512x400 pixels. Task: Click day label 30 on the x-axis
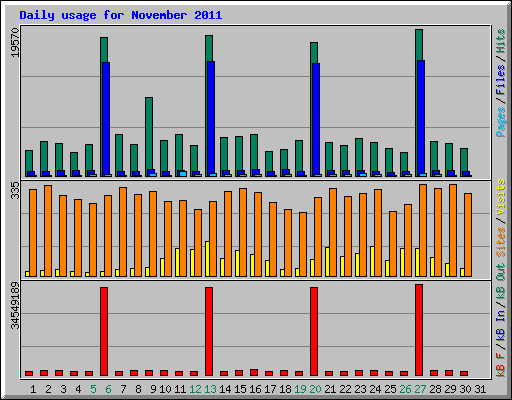point(465,389)
